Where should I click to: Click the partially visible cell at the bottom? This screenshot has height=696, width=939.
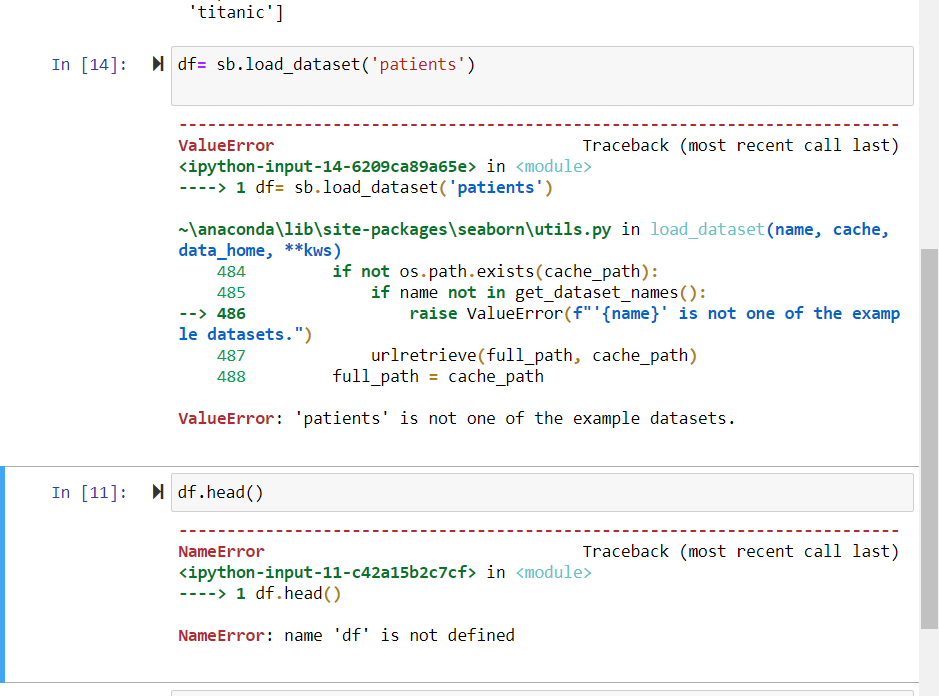pyautogui.click(x=540, y=691)
